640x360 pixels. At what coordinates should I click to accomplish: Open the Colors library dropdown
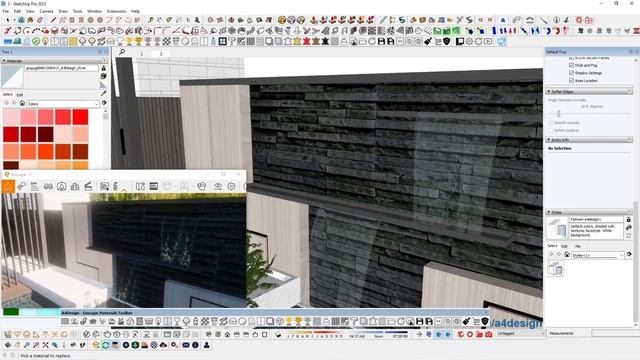pyautogui.click(x=62, y=104)
